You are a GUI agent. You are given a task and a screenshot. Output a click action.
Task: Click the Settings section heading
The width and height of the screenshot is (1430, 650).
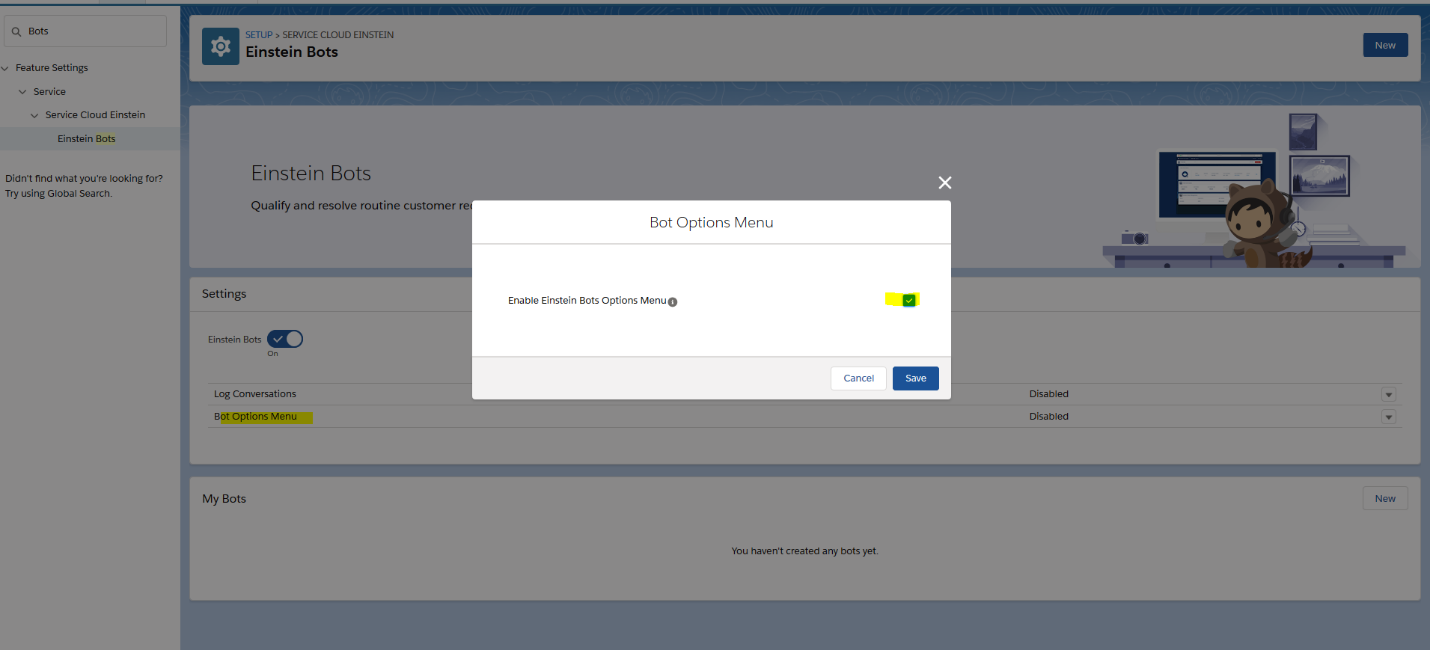(224, 294)
